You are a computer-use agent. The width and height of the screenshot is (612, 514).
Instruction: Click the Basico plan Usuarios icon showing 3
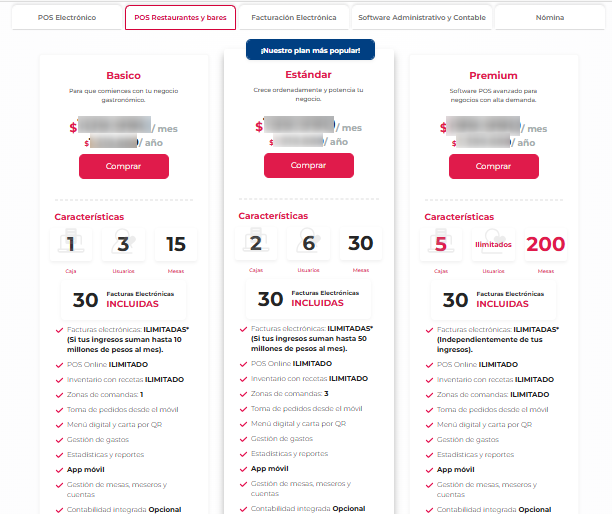coord(123,244)
